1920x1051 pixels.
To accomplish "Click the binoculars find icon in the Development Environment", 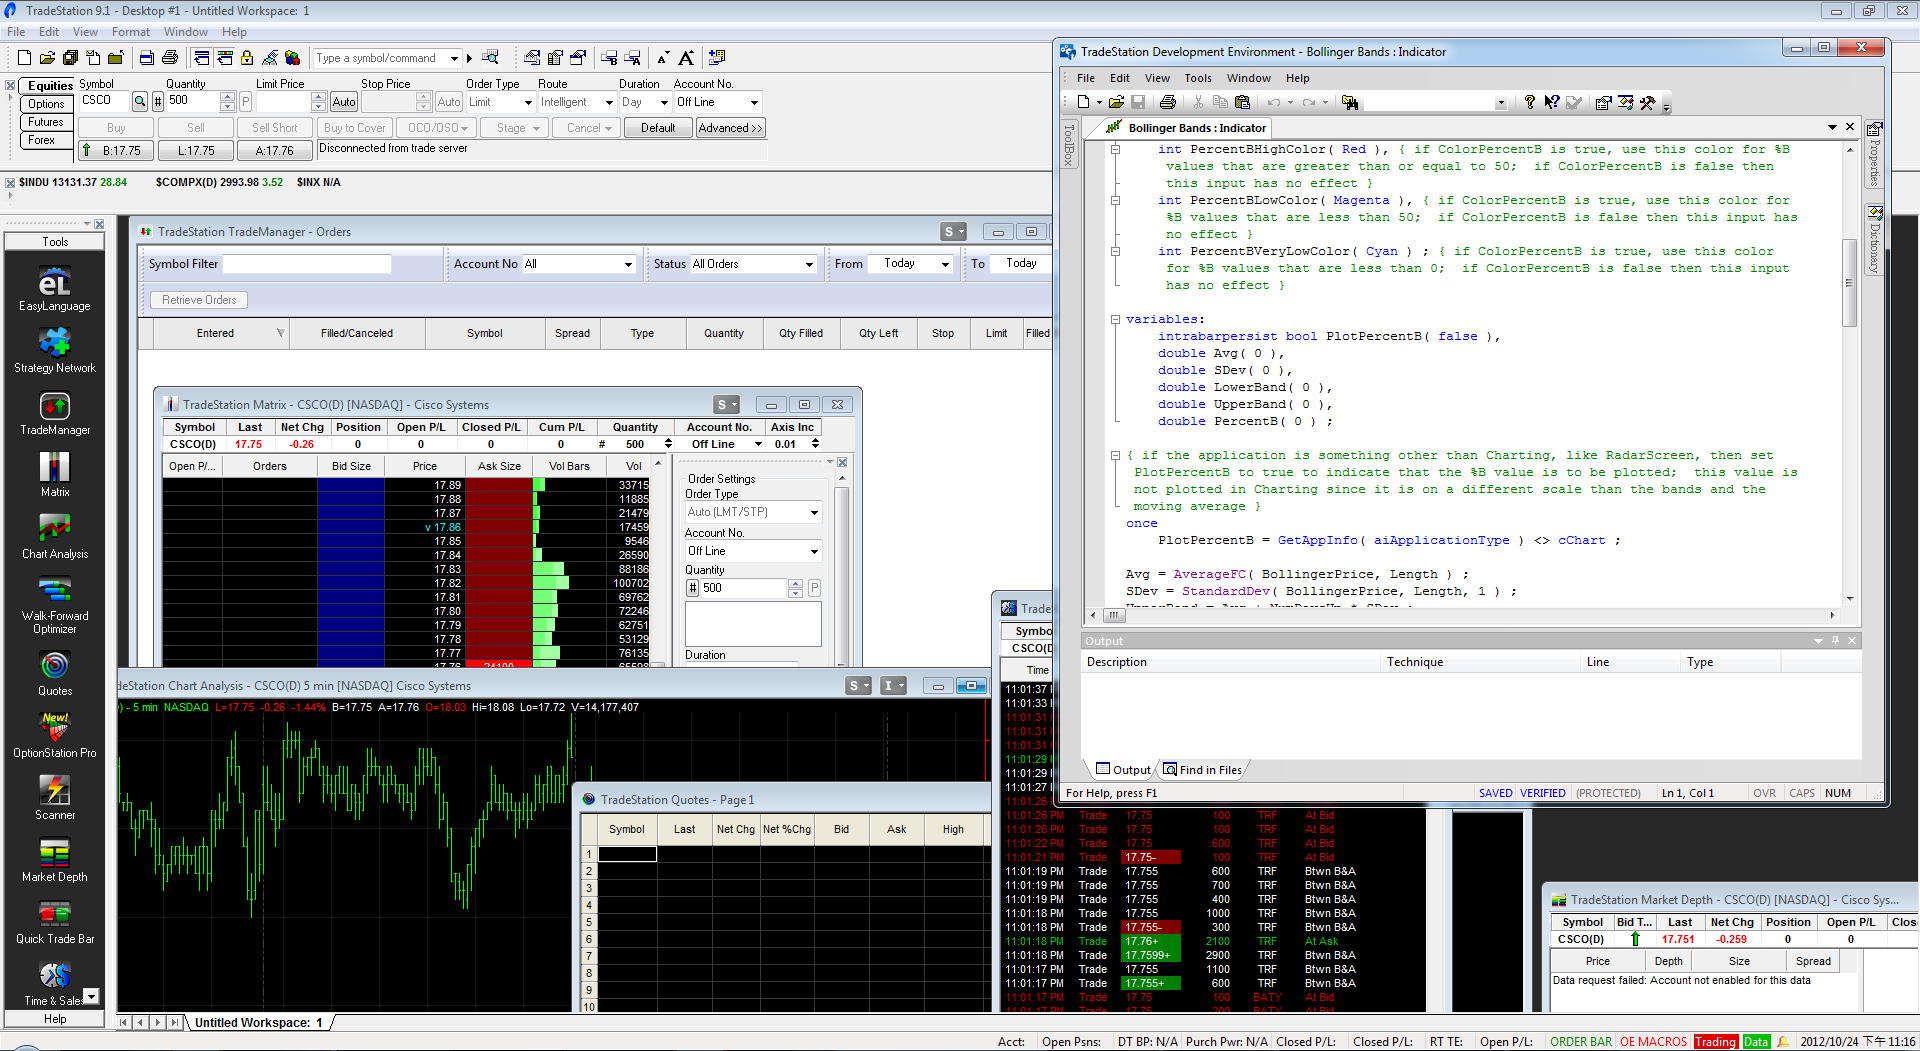I will pos(1350,102).
